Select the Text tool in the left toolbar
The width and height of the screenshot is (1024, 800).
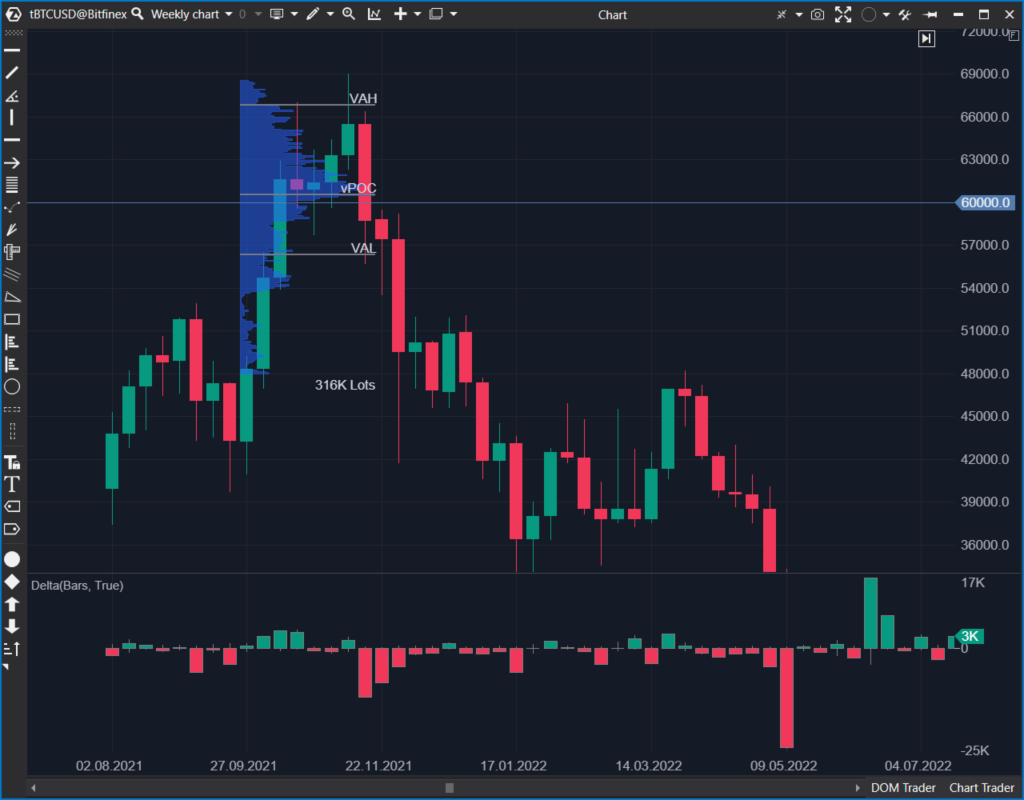12,484
